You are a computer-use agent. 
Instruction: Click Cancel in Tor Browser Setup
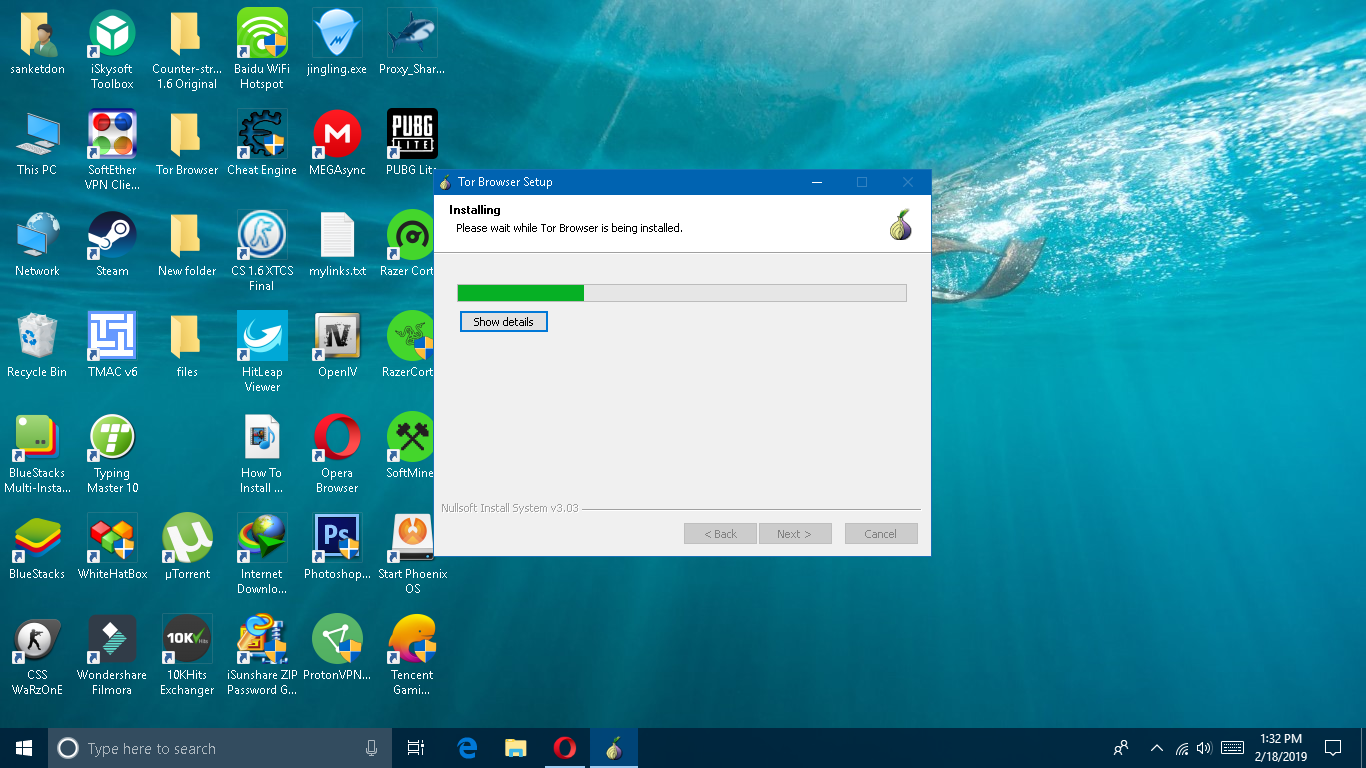point(880,534)
